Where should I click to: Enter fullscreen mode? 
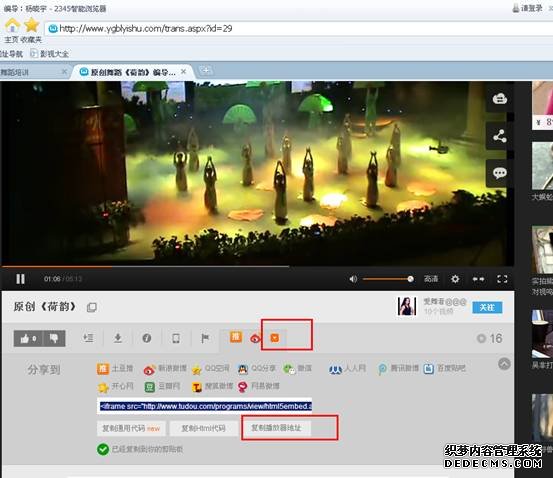tap(502, 279)
